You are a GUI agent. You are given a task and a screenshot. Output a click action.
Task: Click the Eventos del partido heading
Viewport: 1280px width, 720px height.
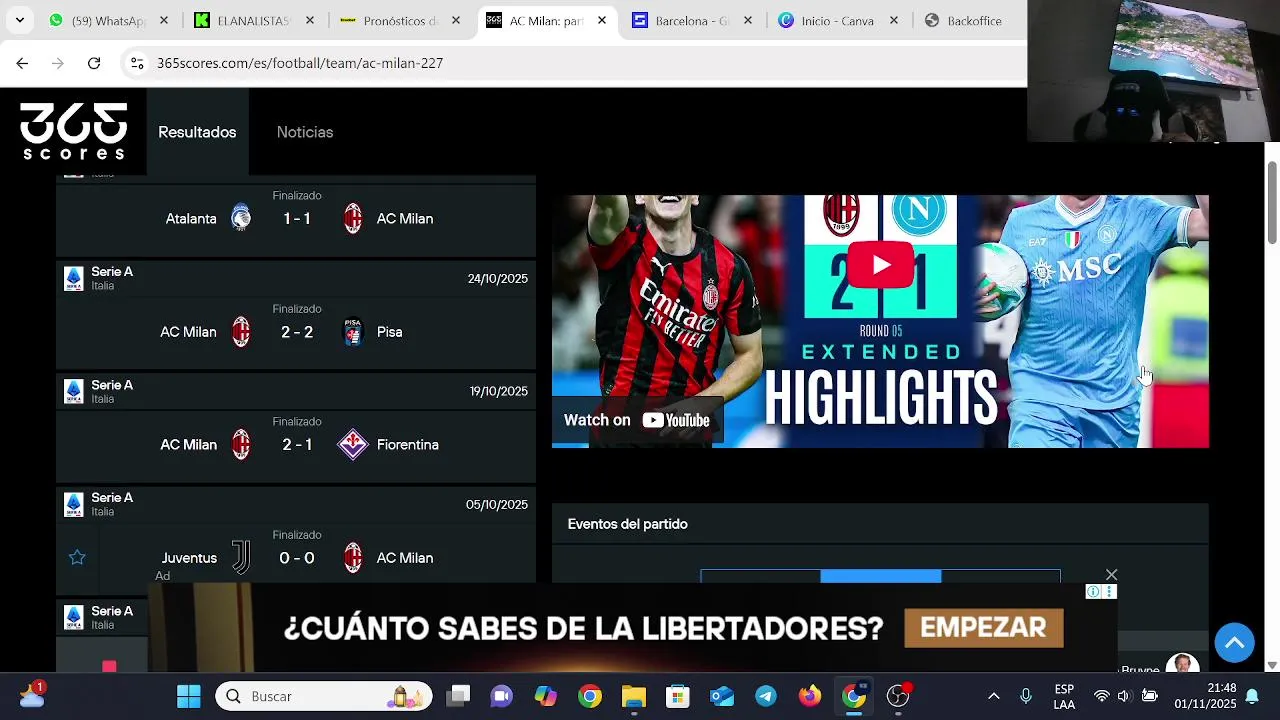click(628, 524)
